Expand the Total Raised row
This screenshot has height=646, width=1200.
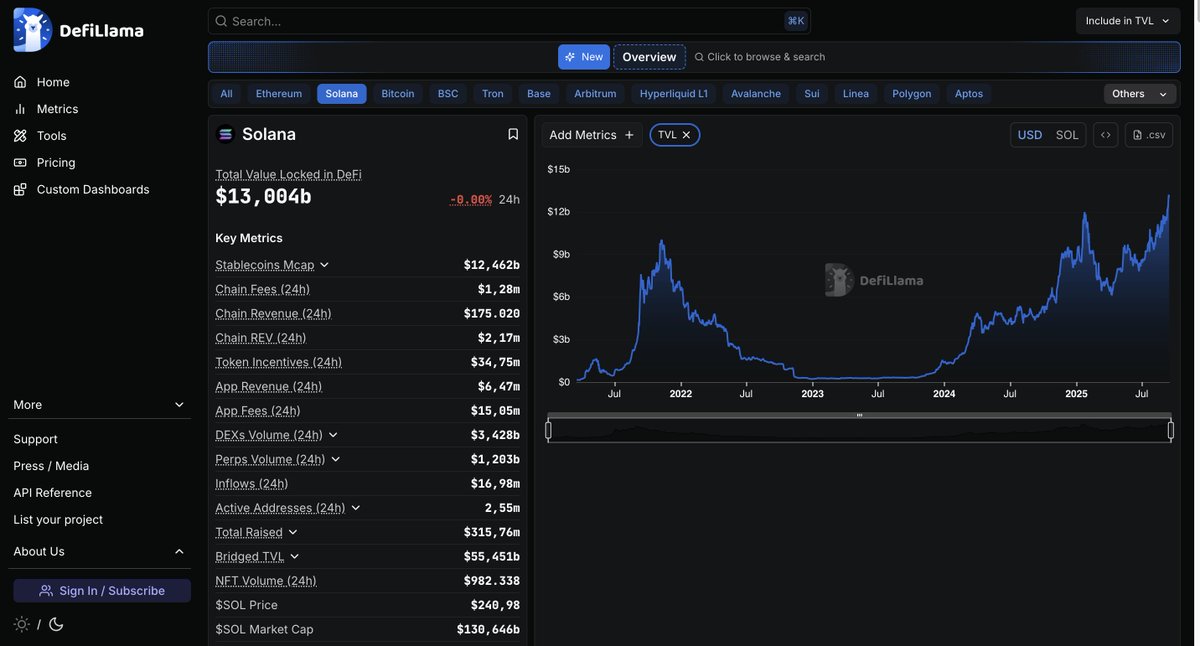tap(293, 532)
